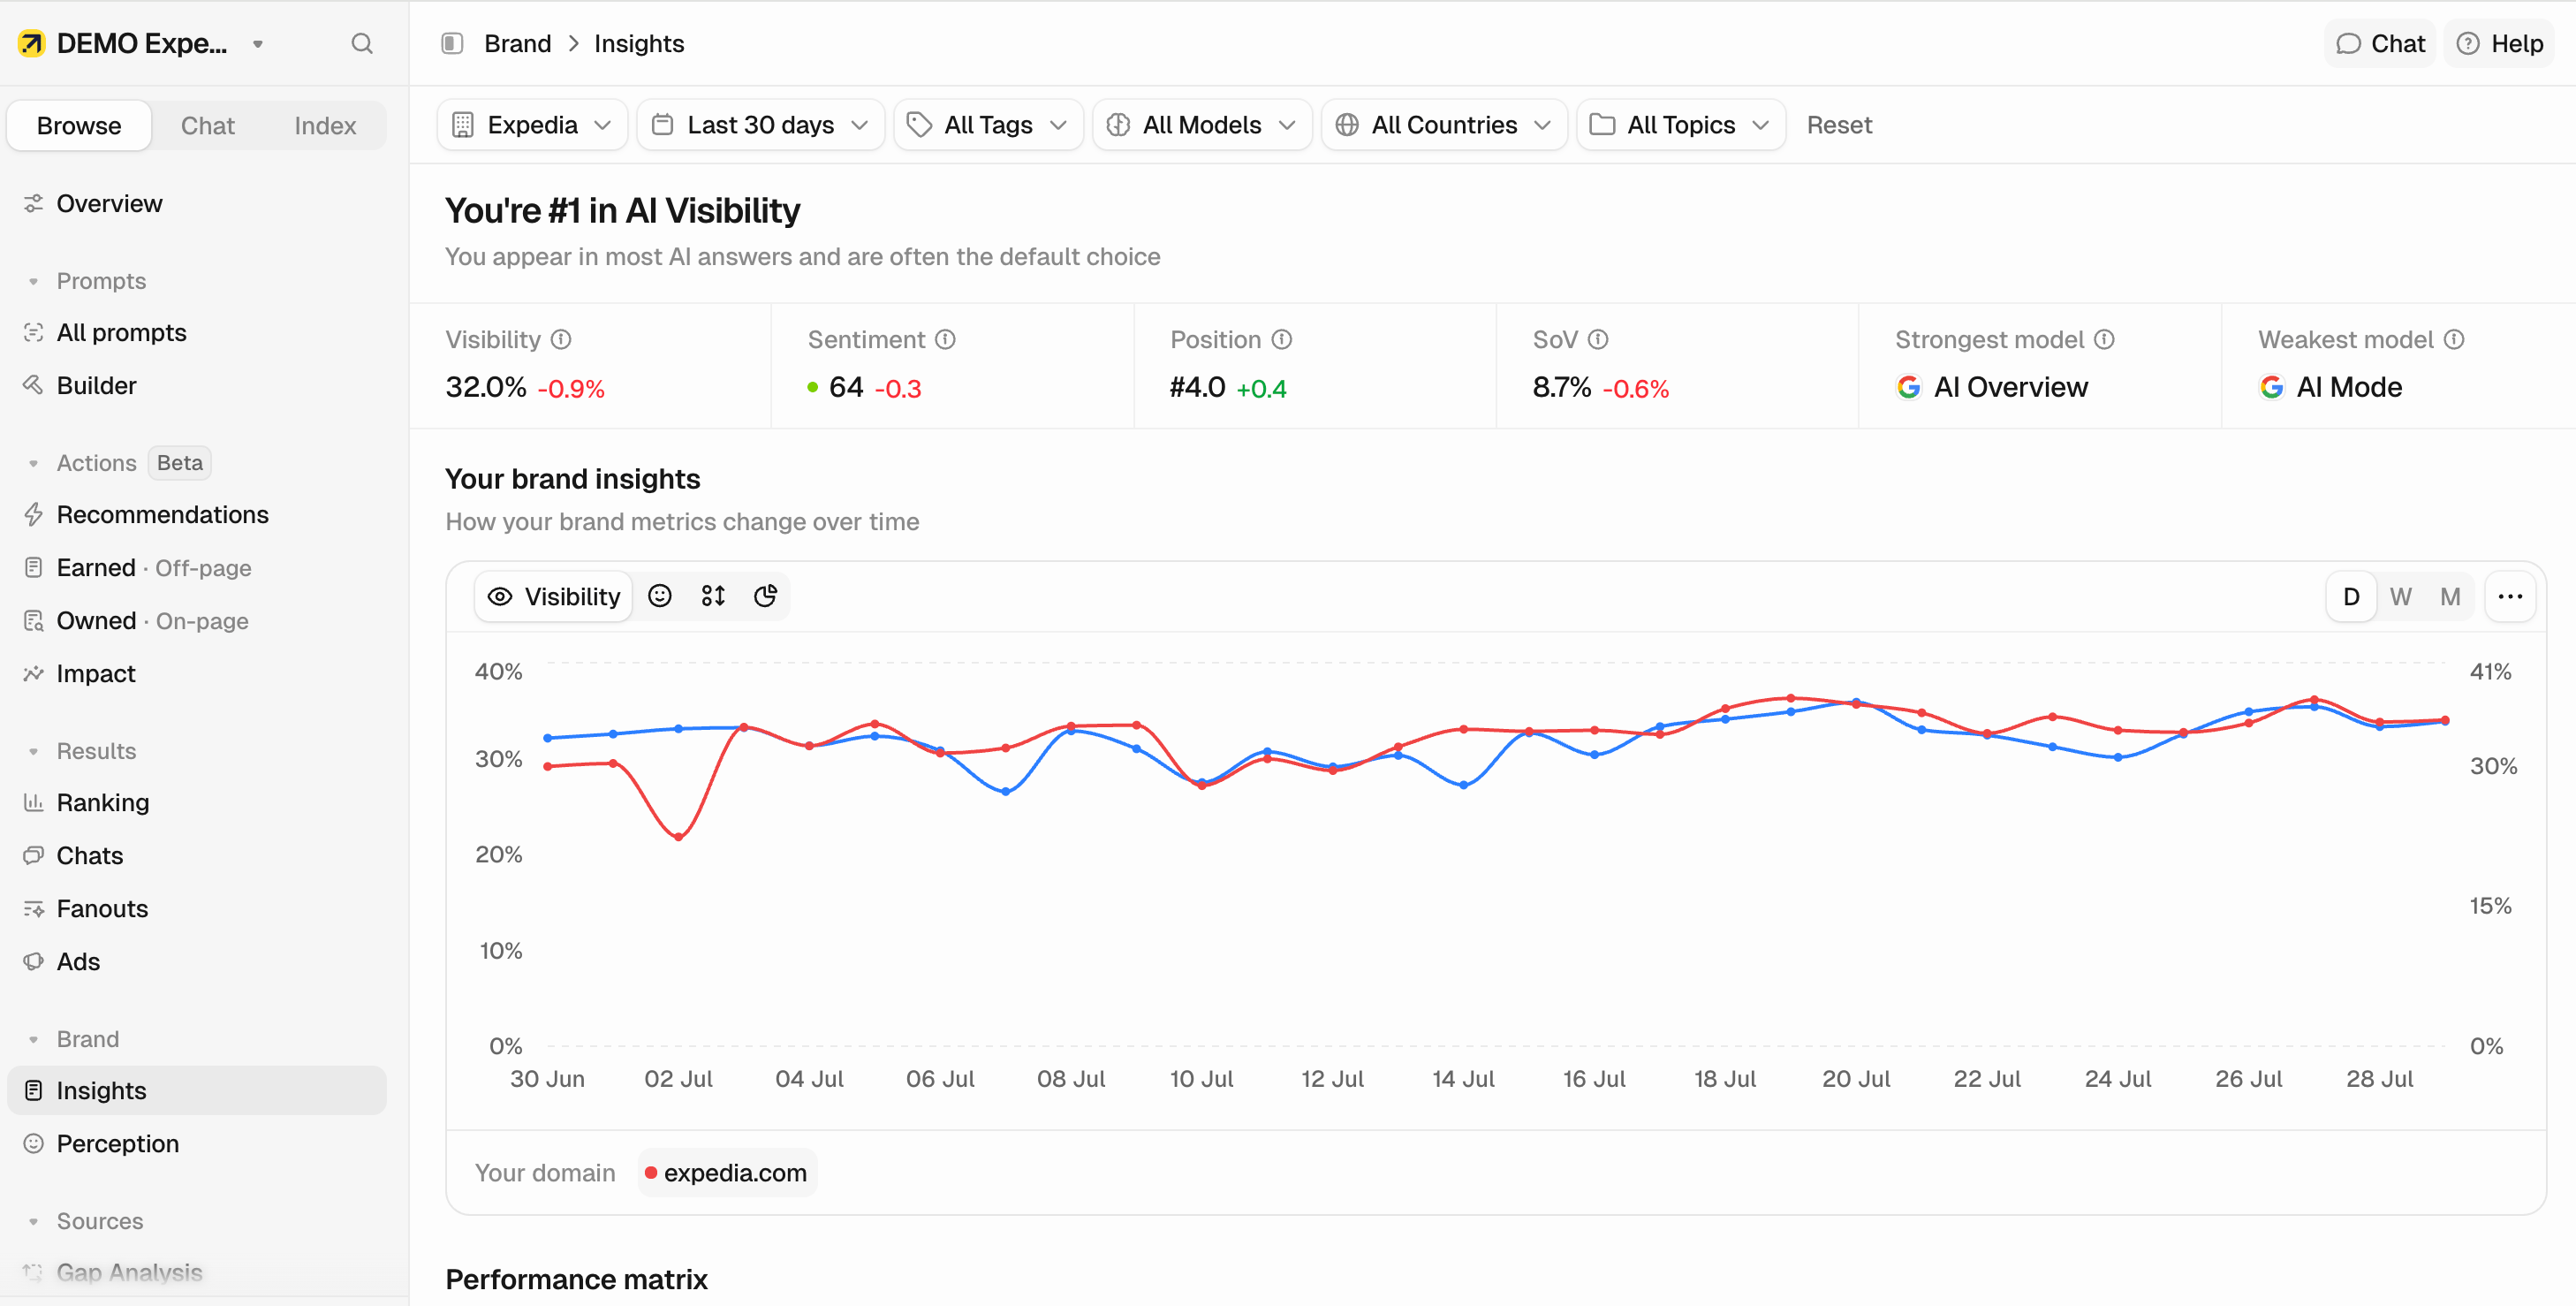2576x1306 pixels.
Task: Switch to the Chat tab in sidebar
Action: coord(207,125)
